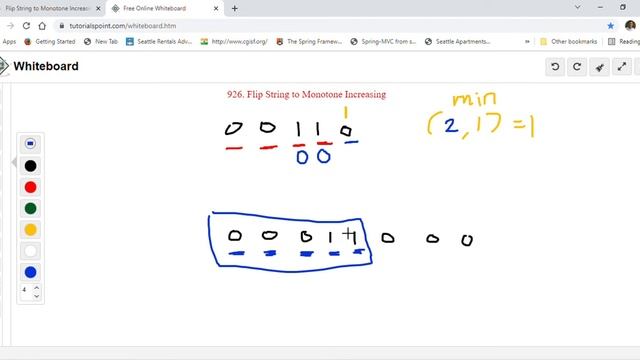Open the Spring-MVC bookmark

[383, 42]
